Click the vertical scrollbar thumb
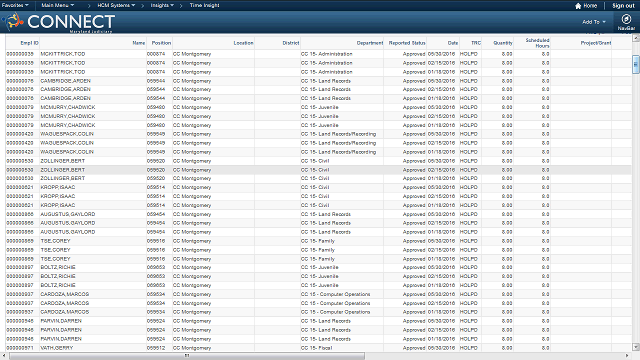 (636, 64)
